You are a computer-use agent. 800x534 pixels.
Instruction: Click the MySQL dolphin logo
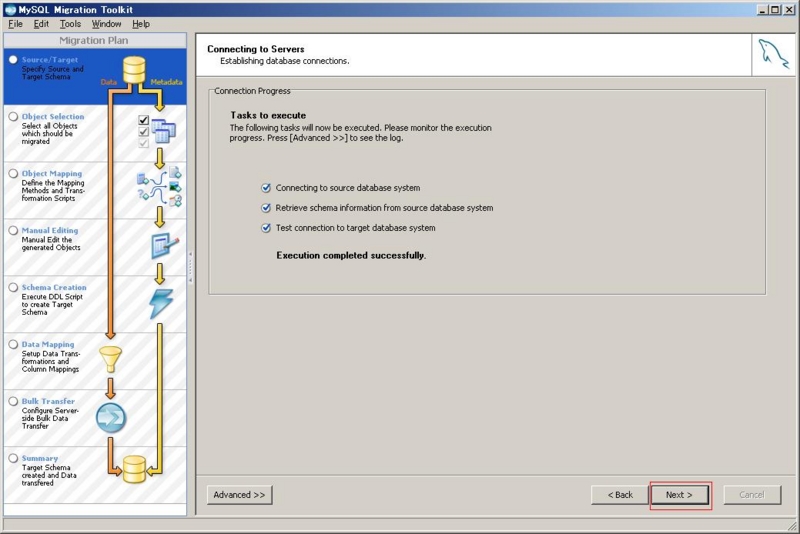[773, 54]
